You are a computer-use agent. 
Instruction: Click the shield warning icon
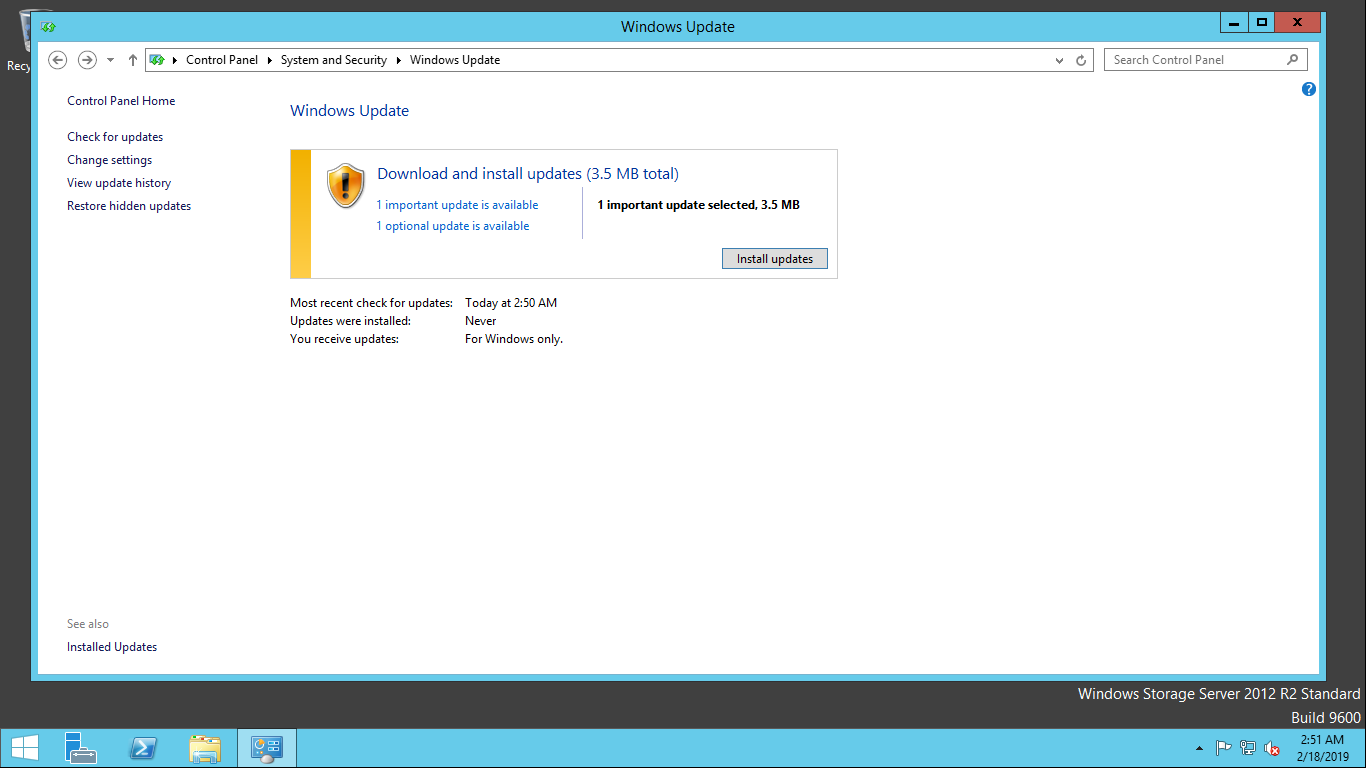click(x=345, y=186)
